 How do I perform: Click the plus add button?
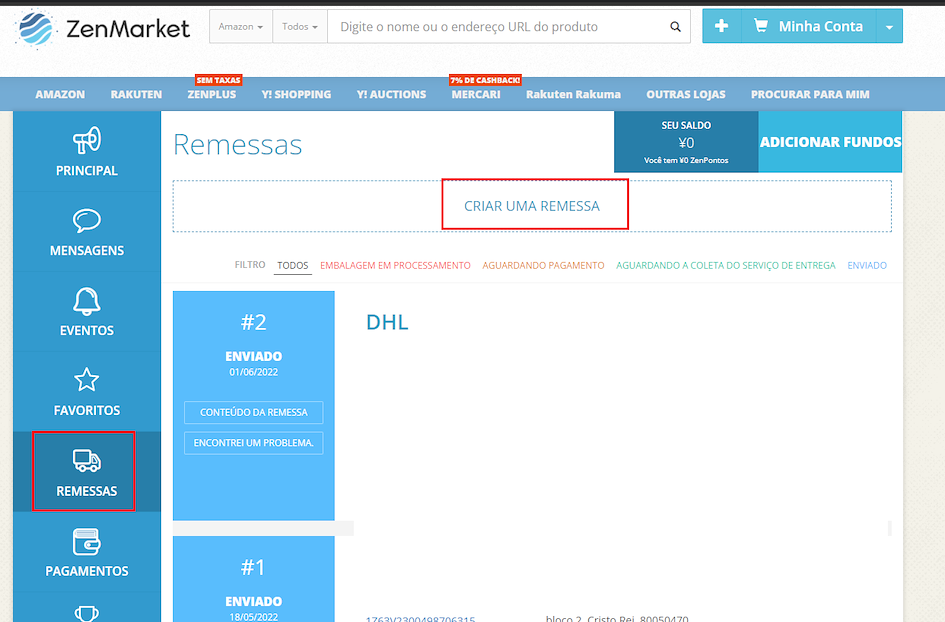click(x=721, y=26)
